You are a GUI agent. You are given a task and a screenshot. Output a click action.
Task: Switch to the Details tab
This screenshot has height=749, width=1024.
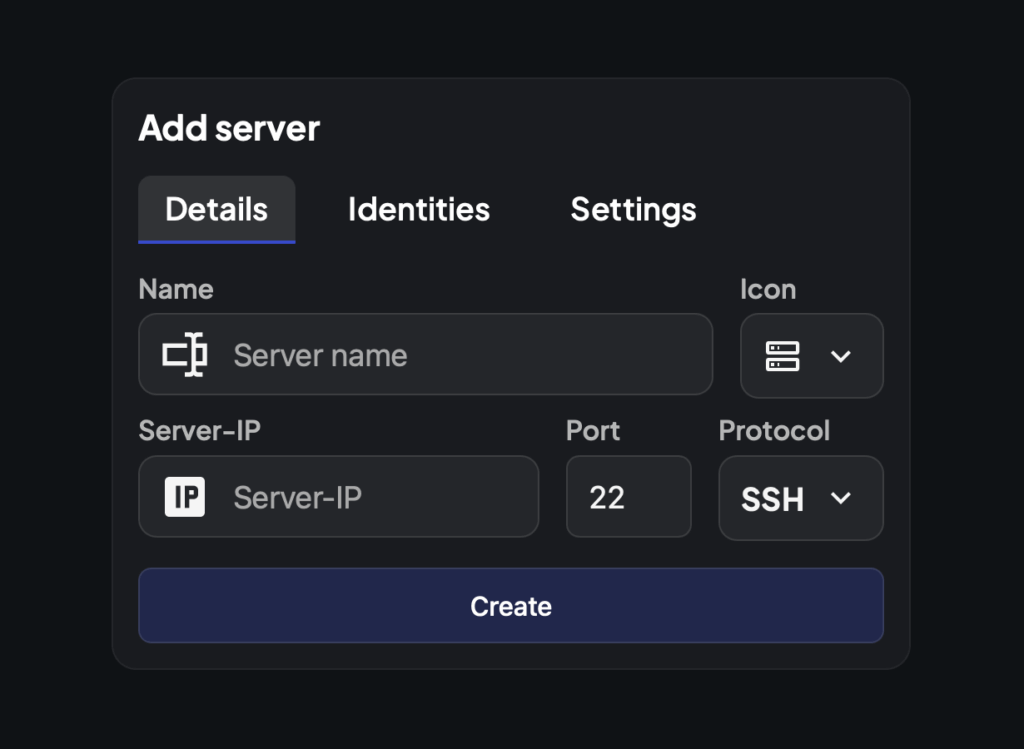pos(216,209)
